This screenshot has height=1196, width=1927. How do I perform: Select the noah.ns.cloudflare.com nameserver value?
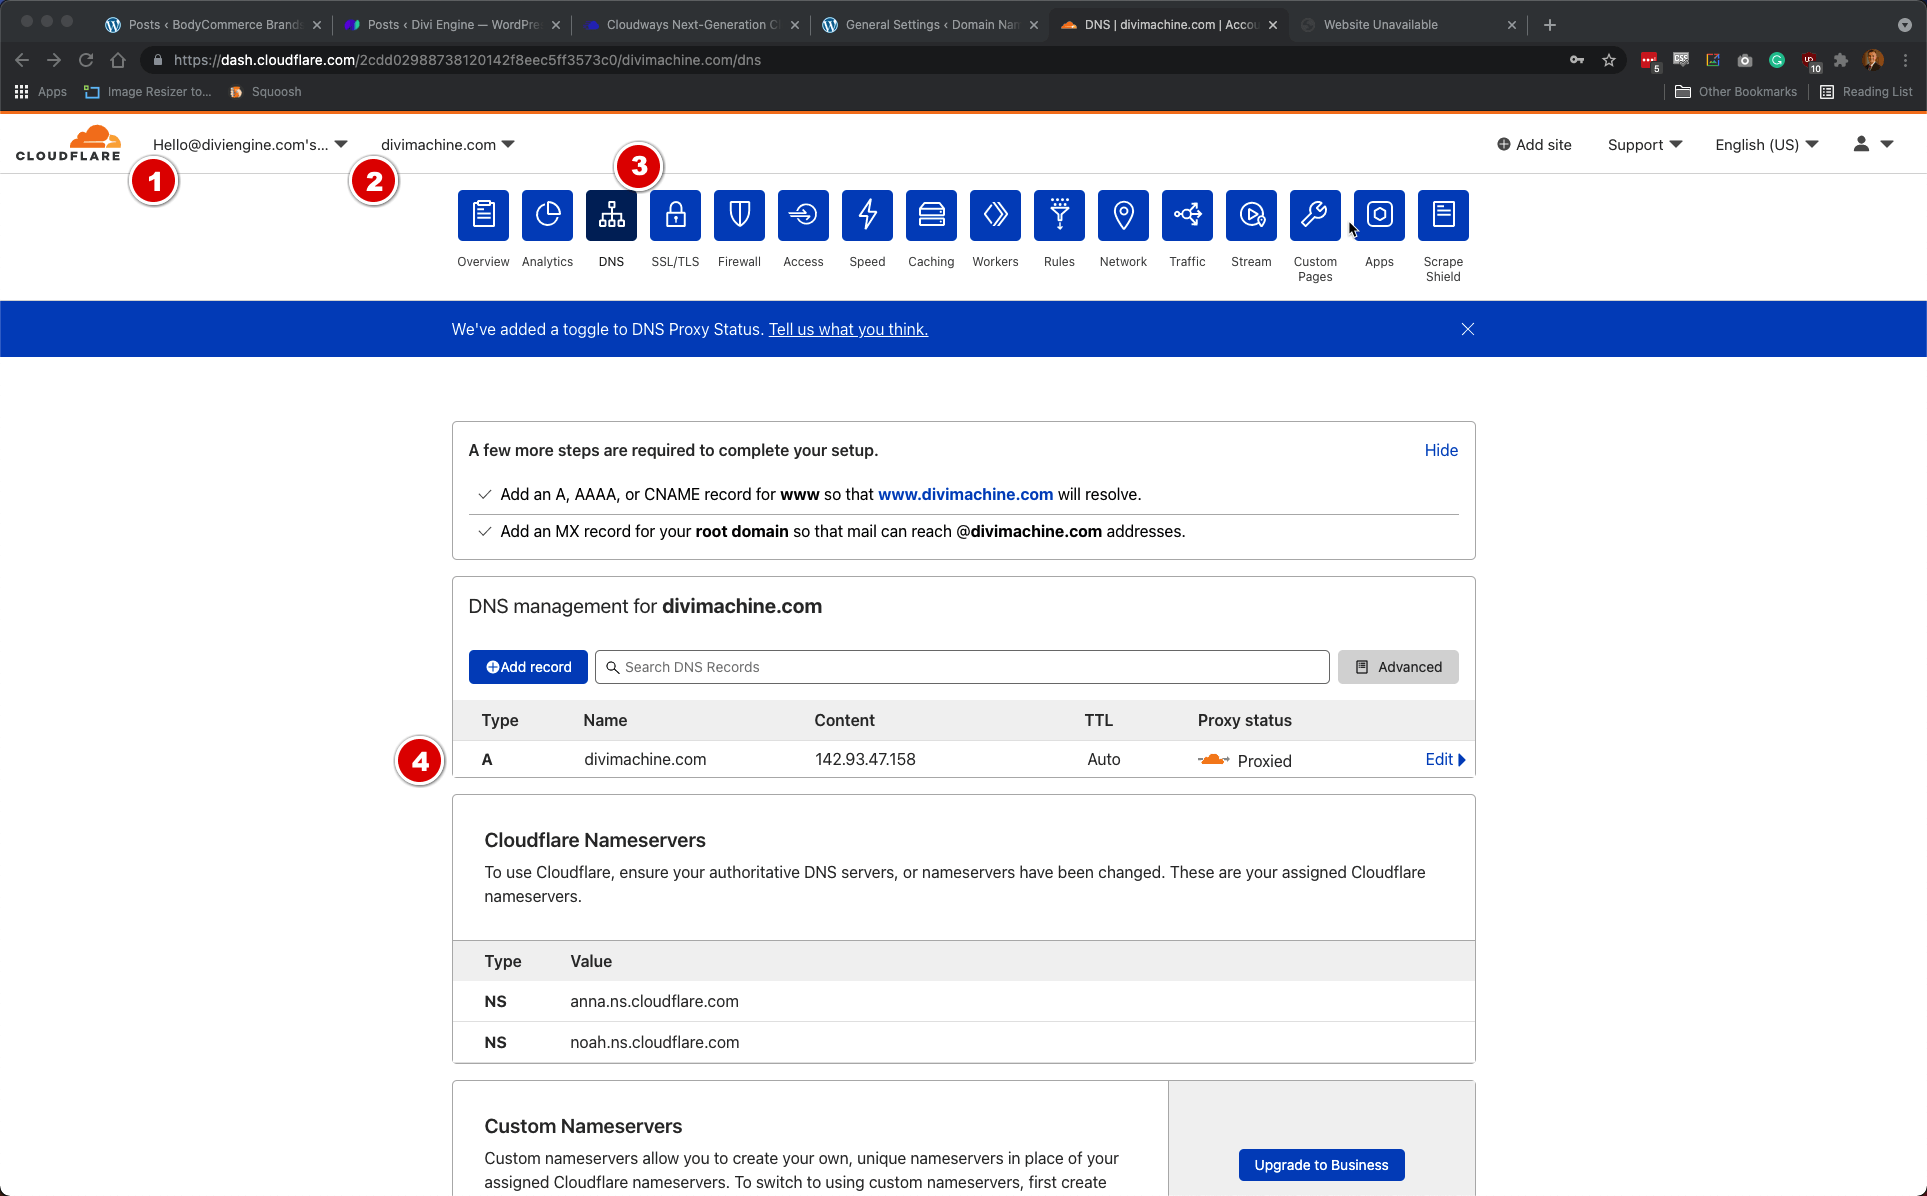654,1043
